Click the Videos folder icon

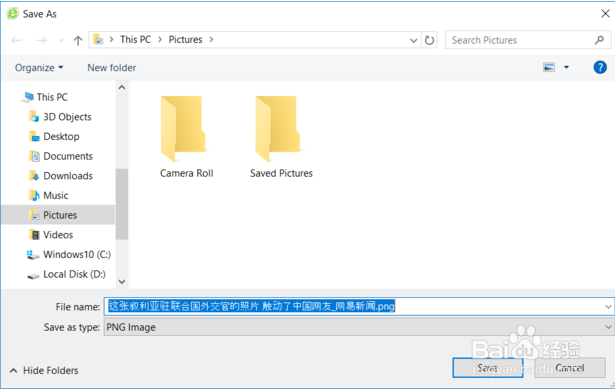34,235
